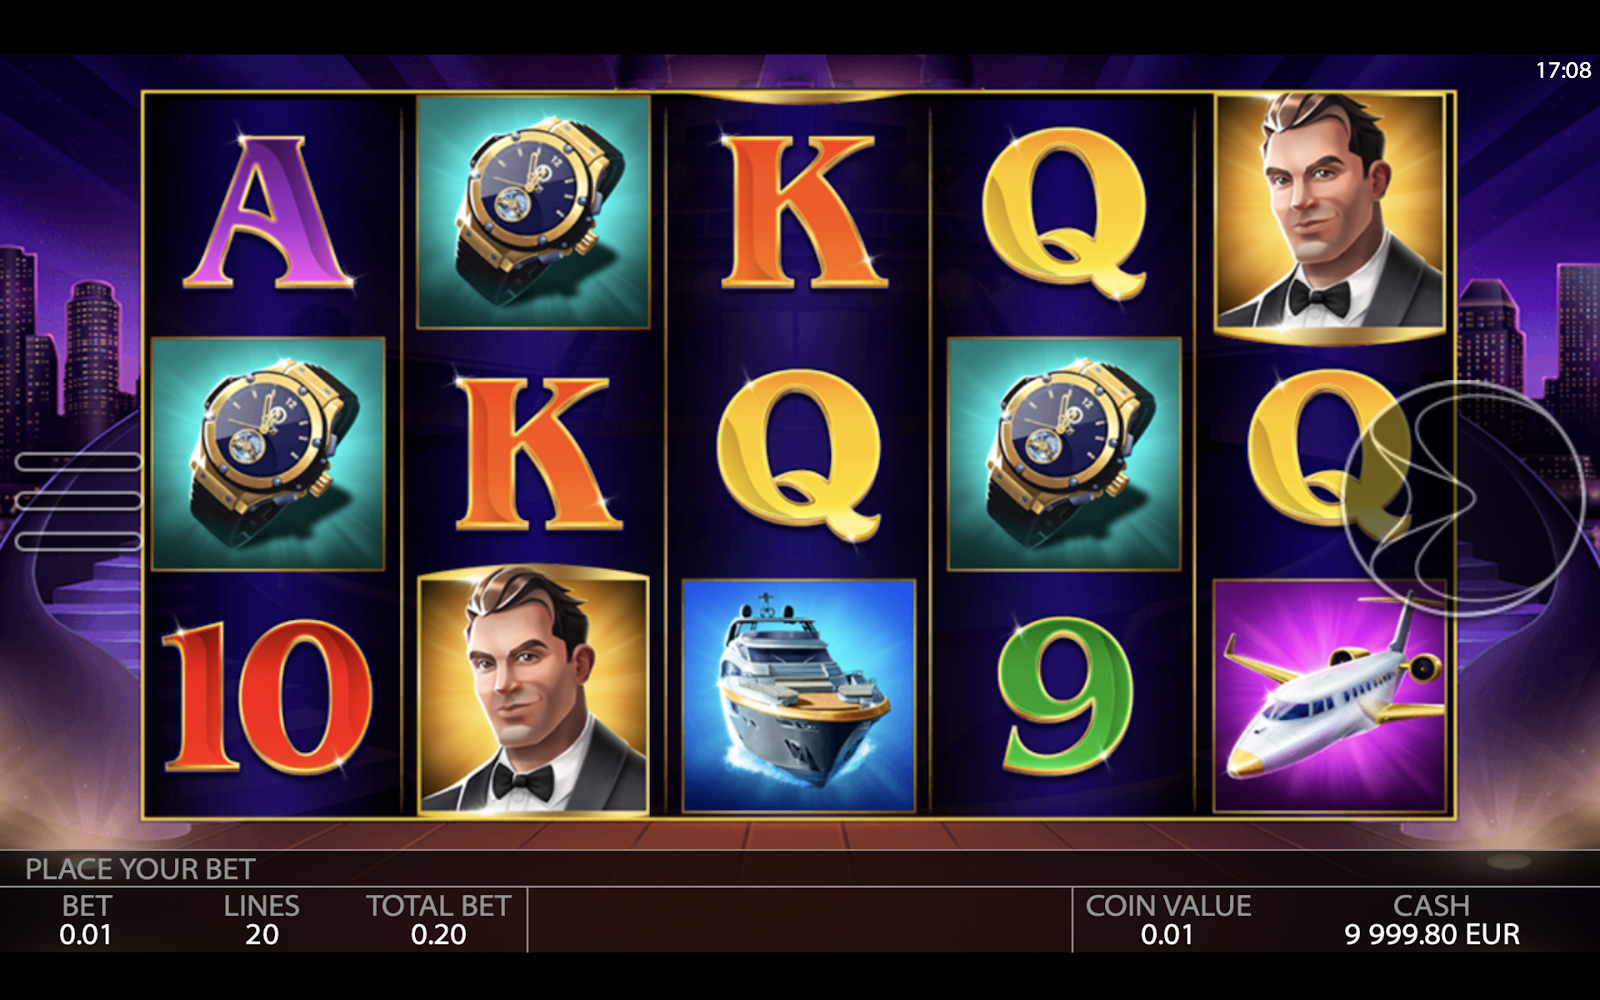Screen dimensions: 1600x1000
Task: Select the private jet symbol
Action: click(1331, 696)
